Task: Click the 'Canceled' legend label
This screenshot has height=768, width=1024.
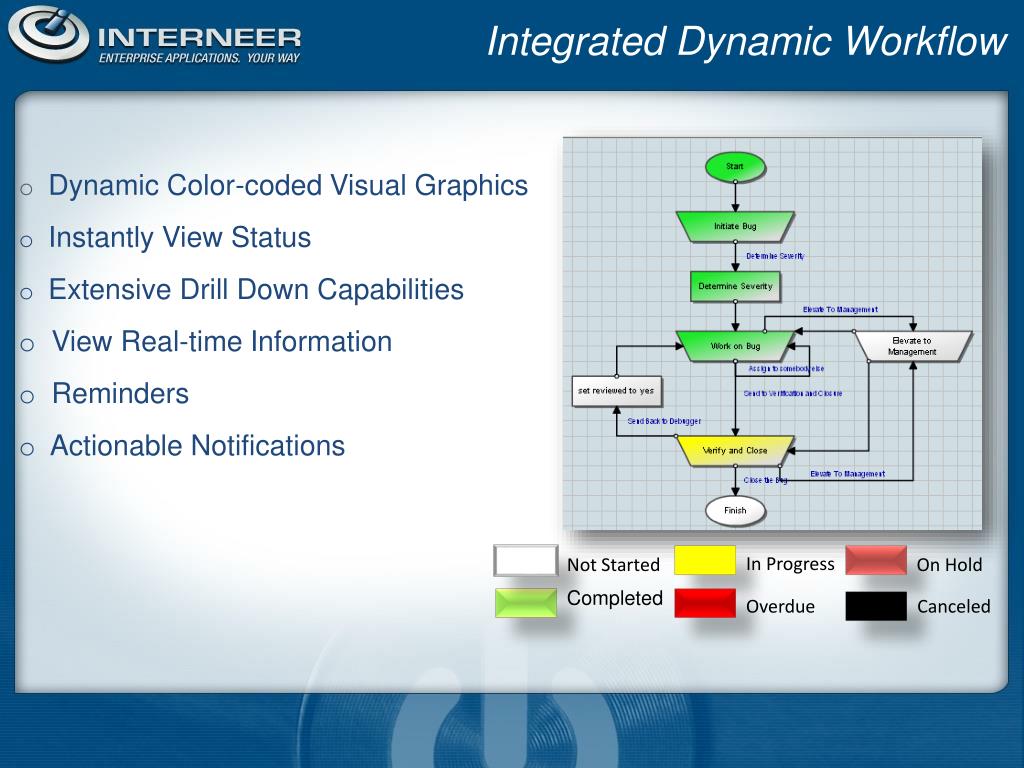Action: [x=953, y=607]
